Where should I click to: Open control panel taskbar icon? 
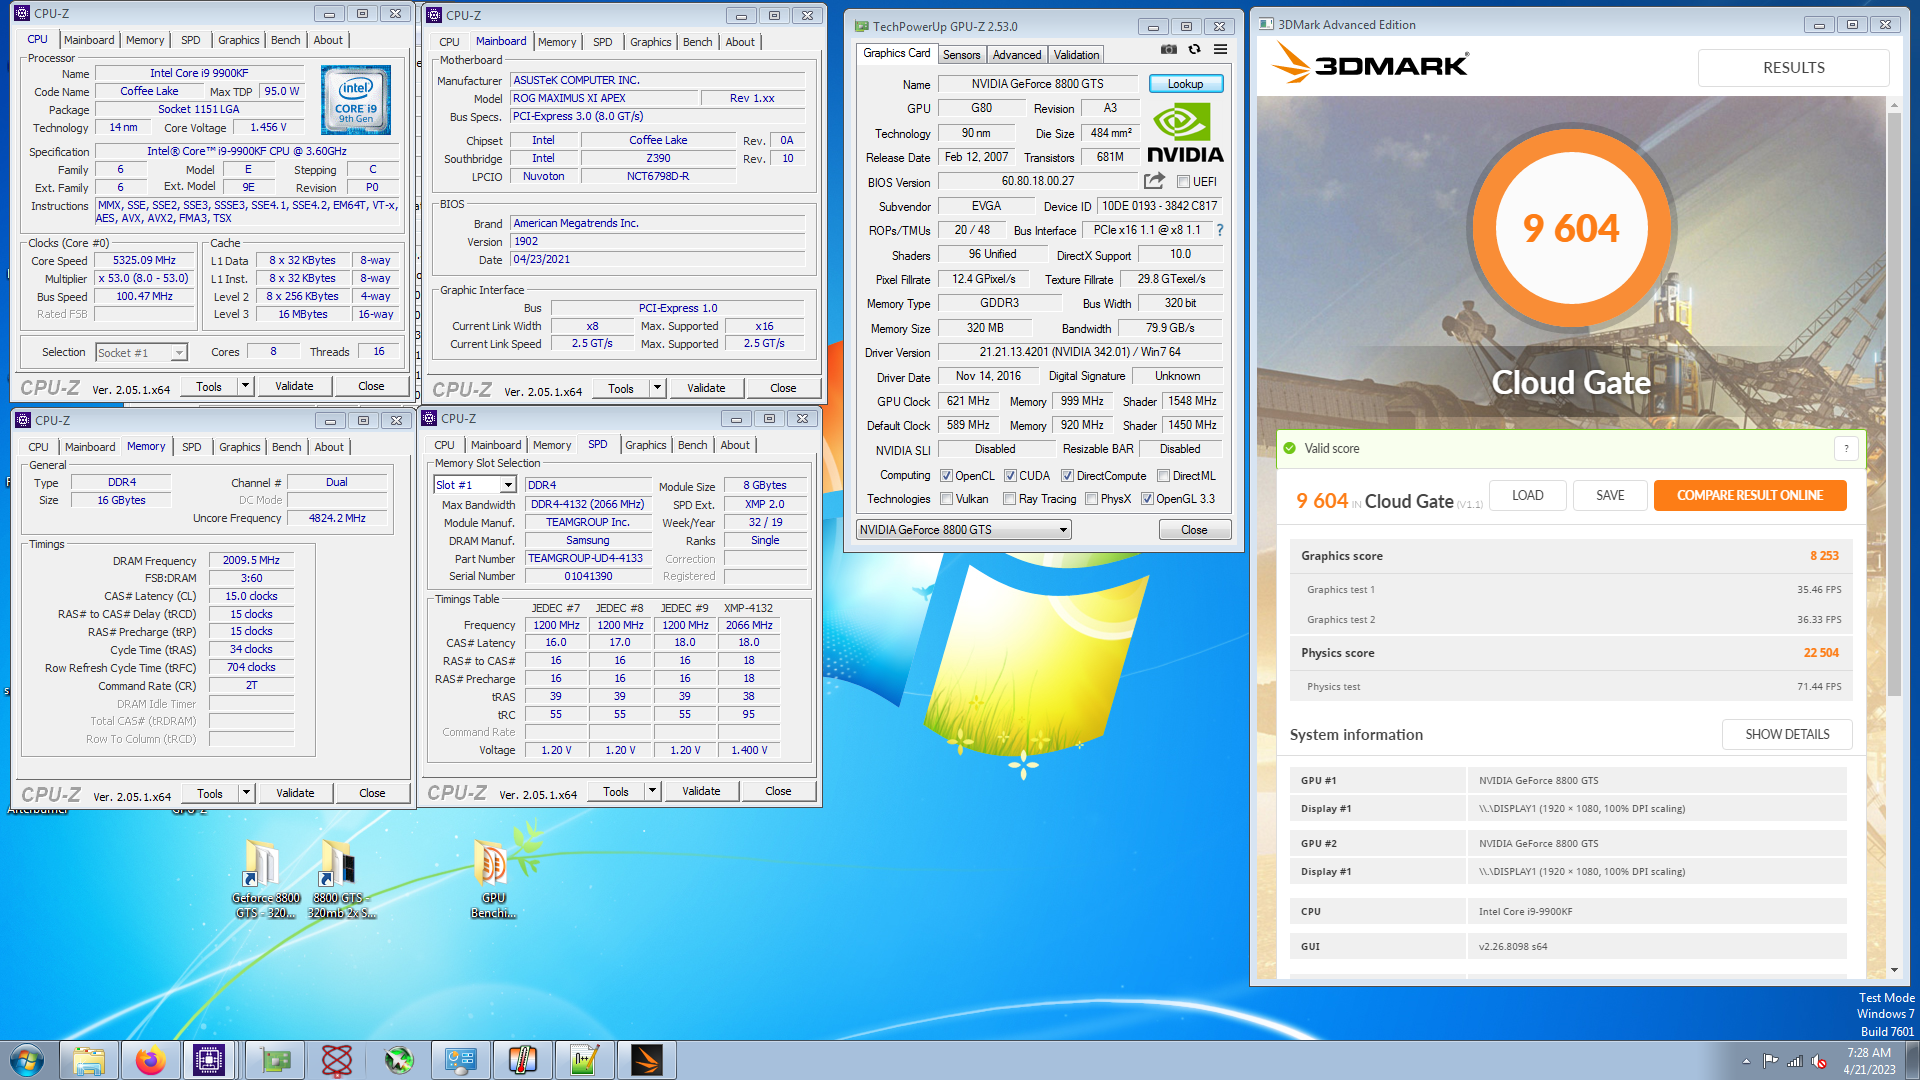(x=461, y=1060)
